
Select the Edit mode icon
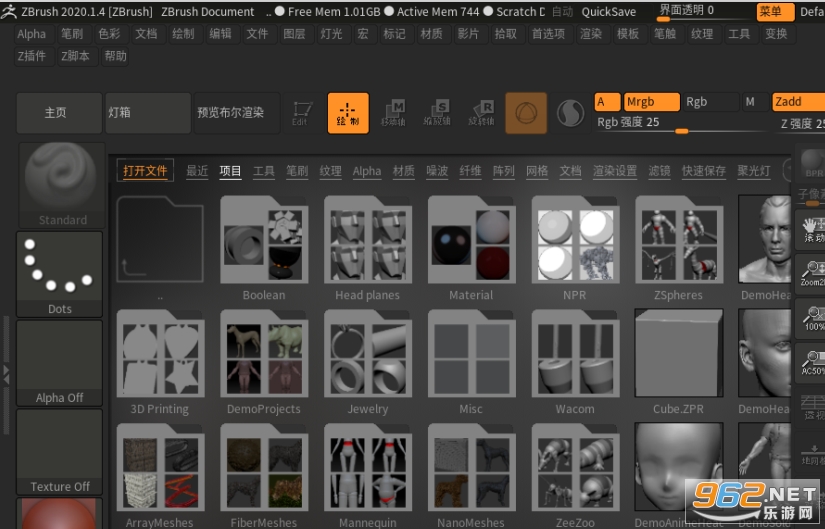(302, 113)
